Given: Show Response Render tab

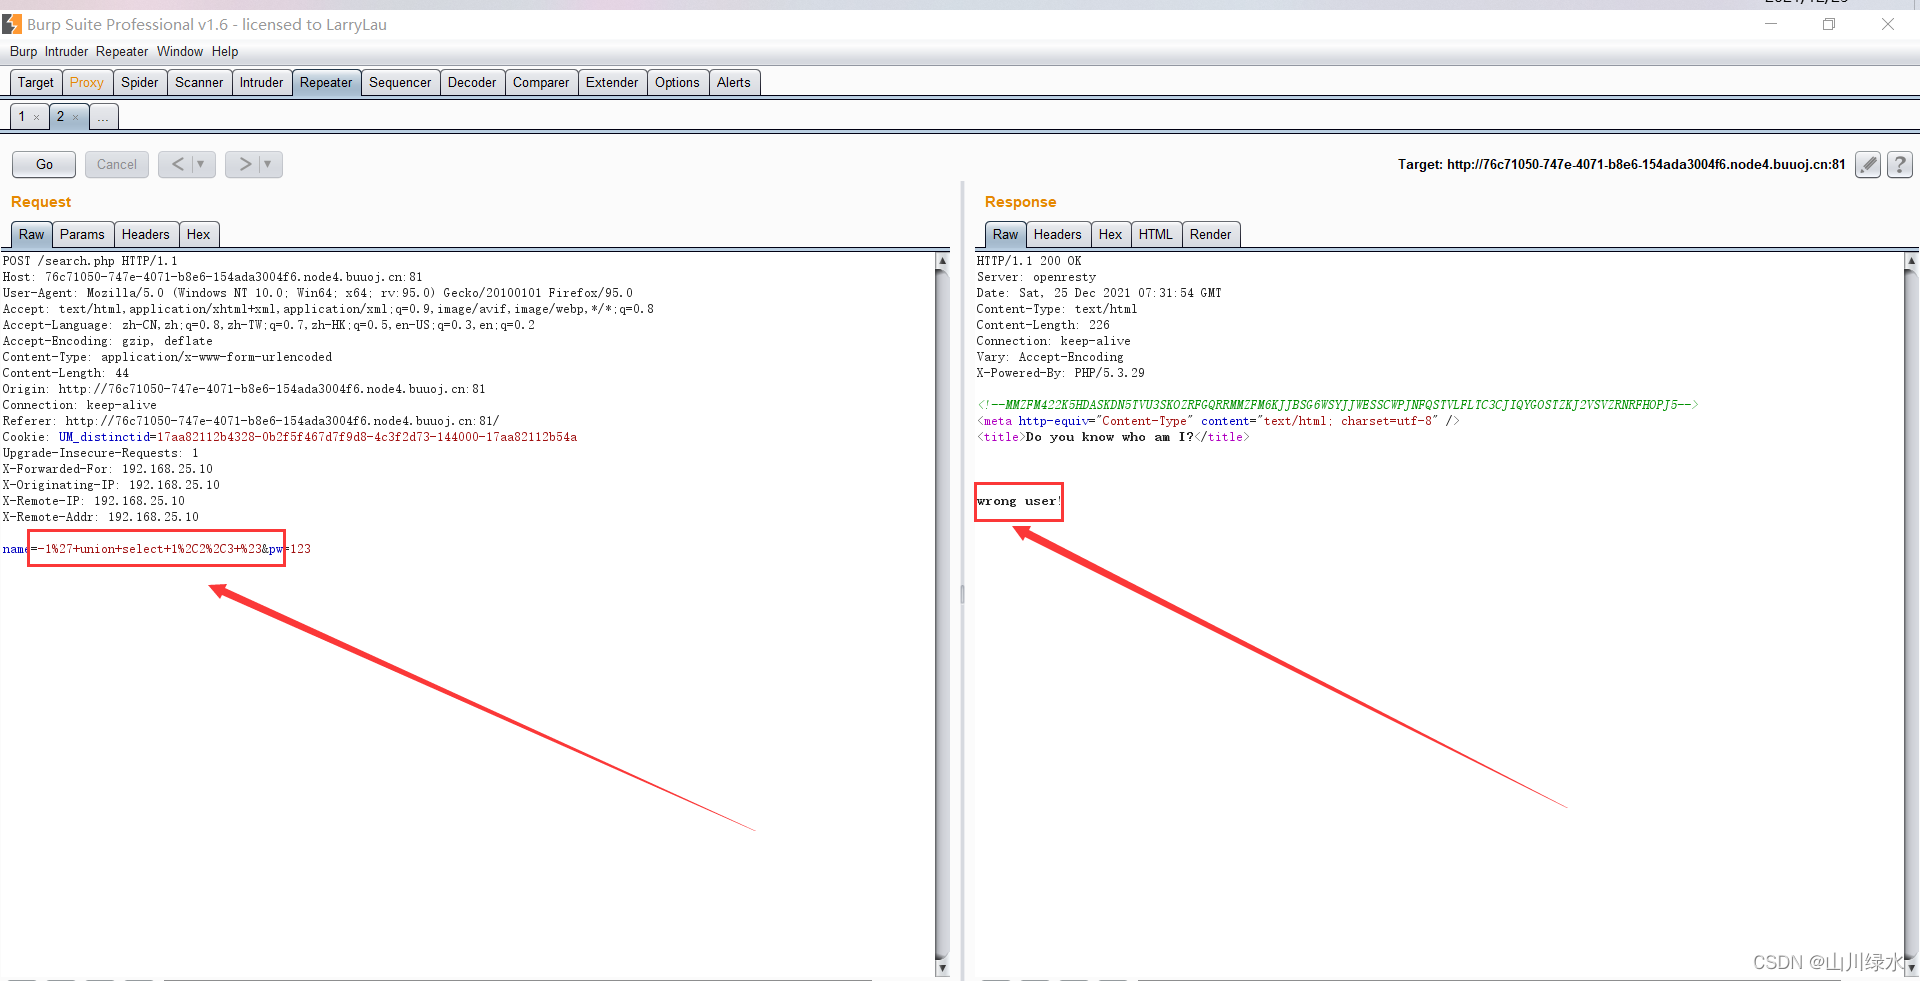Looking at the screenshot, I should [x=1211, y=235].
